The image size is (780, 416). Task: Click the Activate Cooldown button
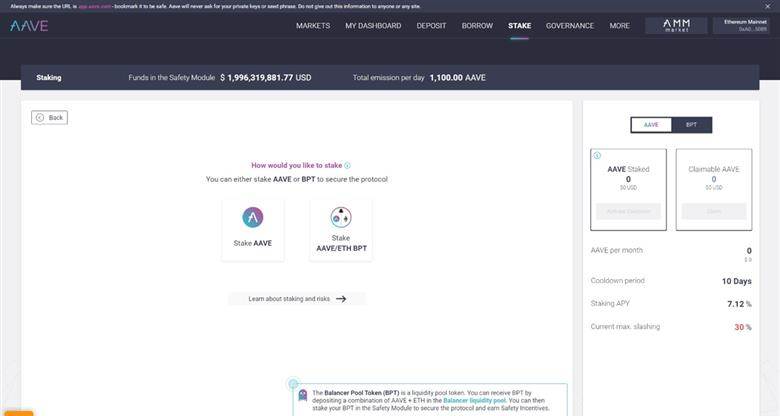[x=628, y=211]
